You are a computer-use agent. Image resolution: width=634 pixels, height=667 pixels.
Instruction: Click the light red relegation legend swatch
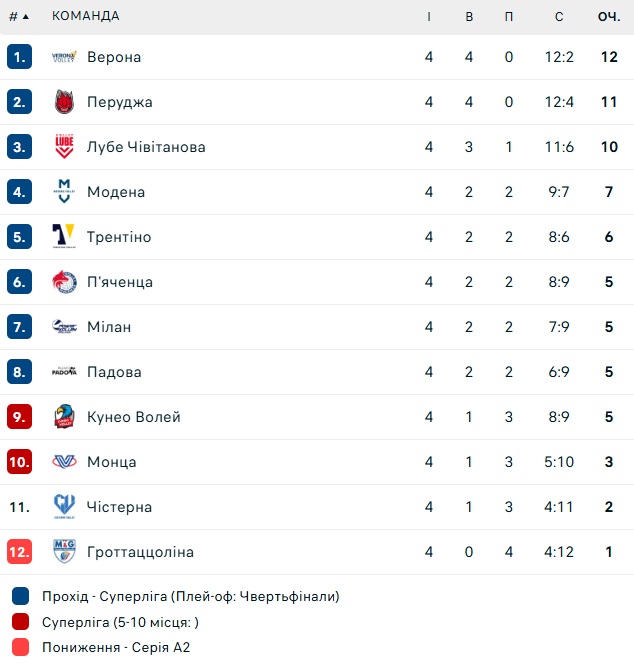click(21, 647)
